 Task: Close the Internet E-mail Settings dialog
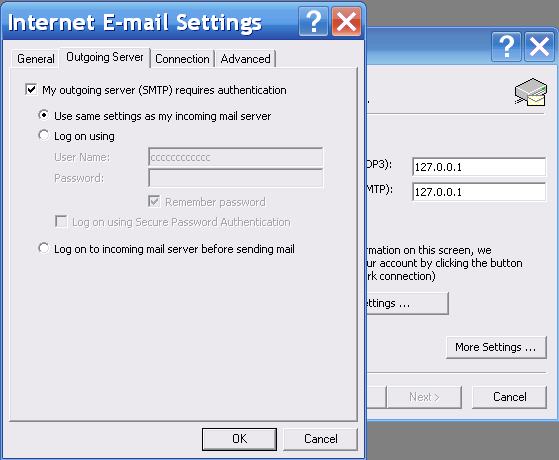pyautogui.click(x=346, y=22)
